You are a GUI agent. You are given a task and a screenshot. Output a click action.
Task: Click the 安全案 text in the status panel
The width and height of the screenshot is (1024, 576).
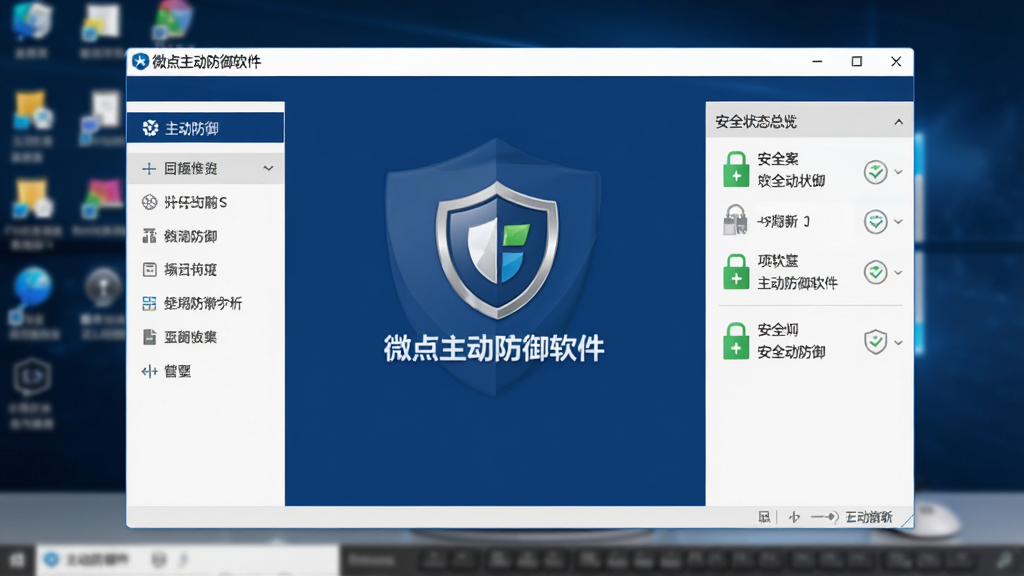(x=778, y=159)
